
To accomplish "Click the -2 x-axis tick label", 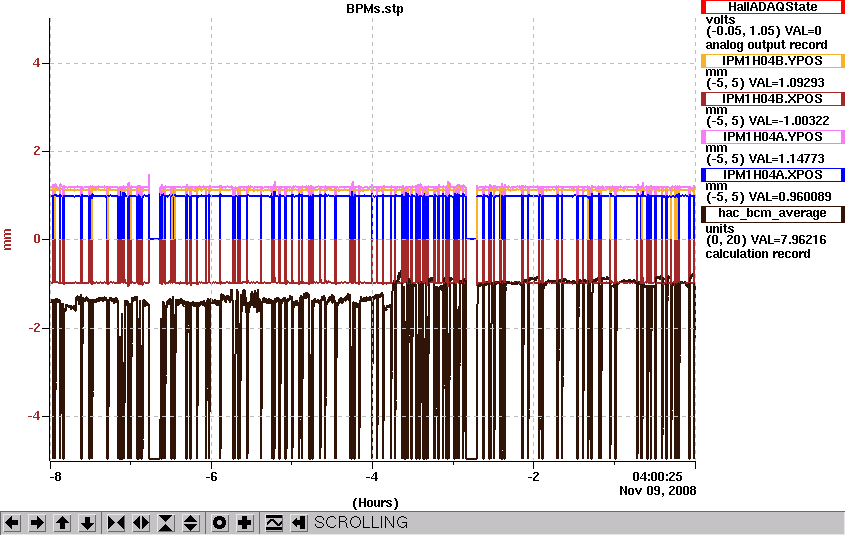I will [533, 477].
